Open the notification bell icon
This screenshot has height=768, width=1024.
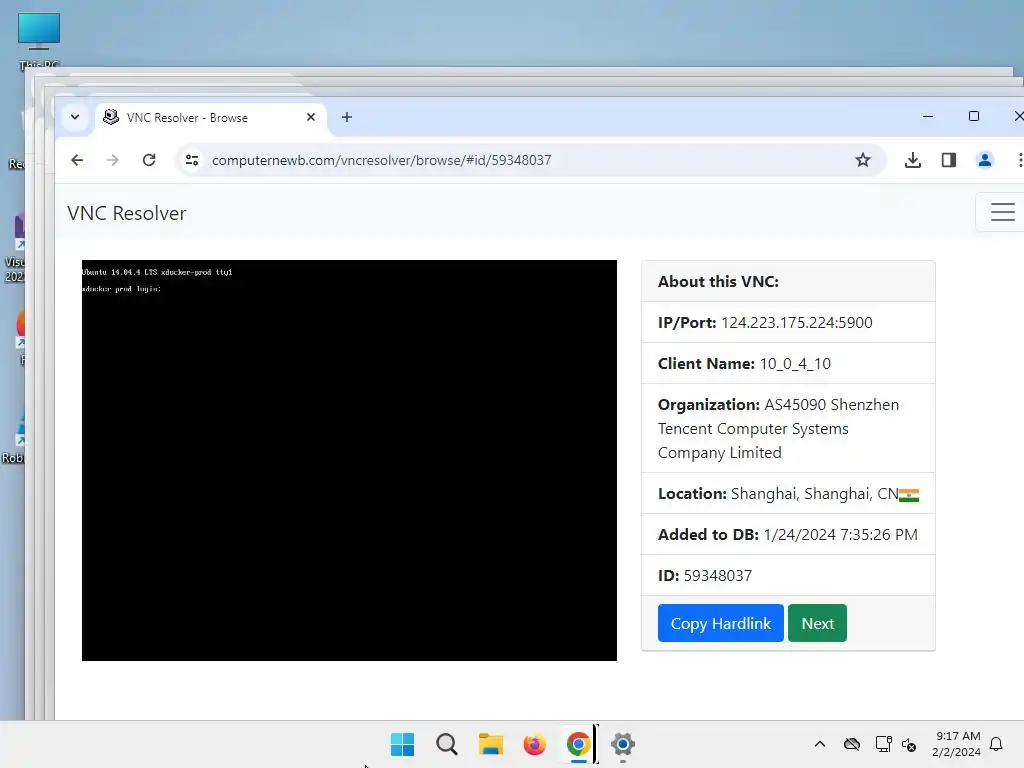pos(997,744)
